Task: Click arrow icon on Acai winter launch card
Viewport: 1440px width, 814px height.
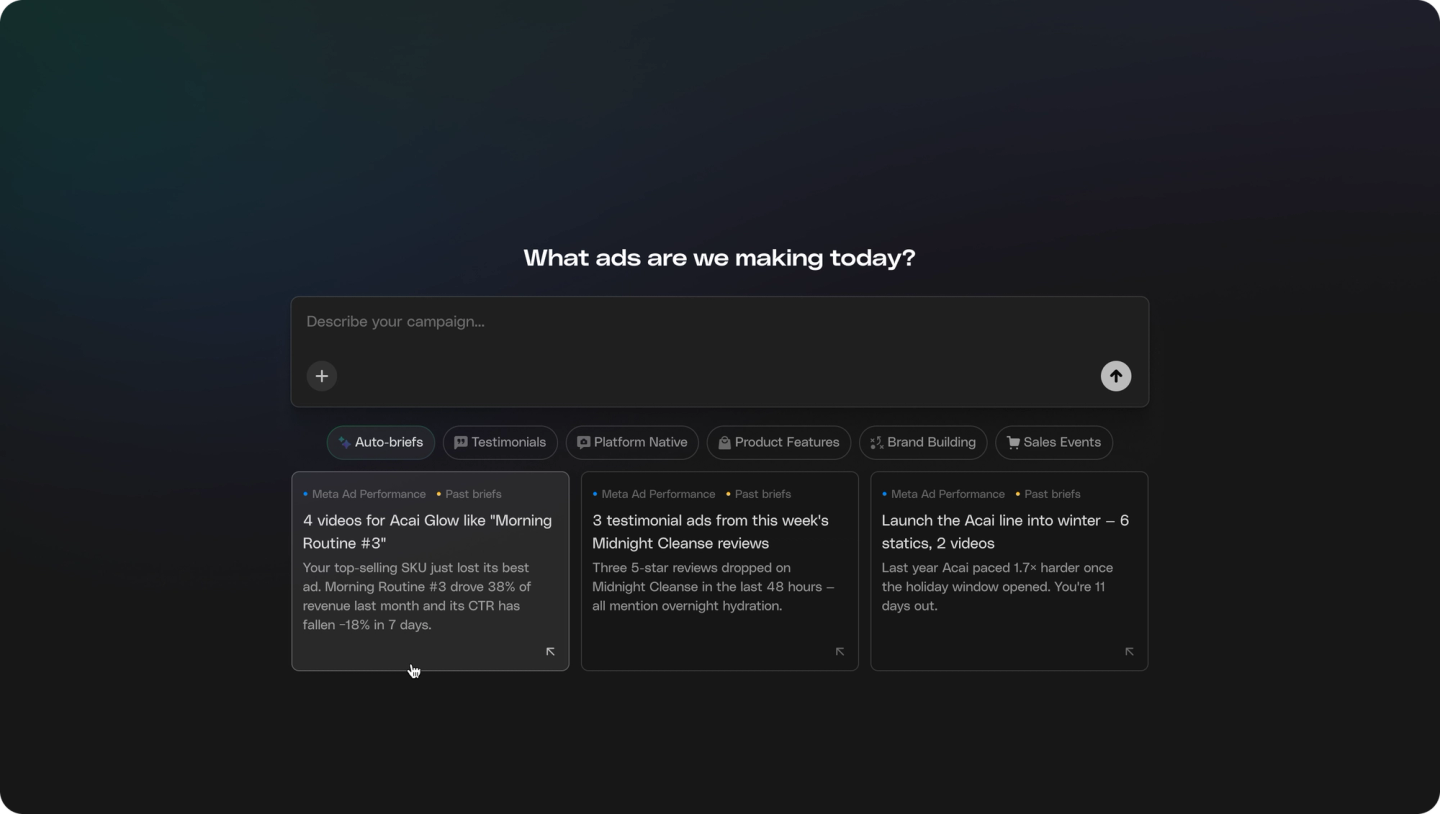Action: click(1129, 651)
